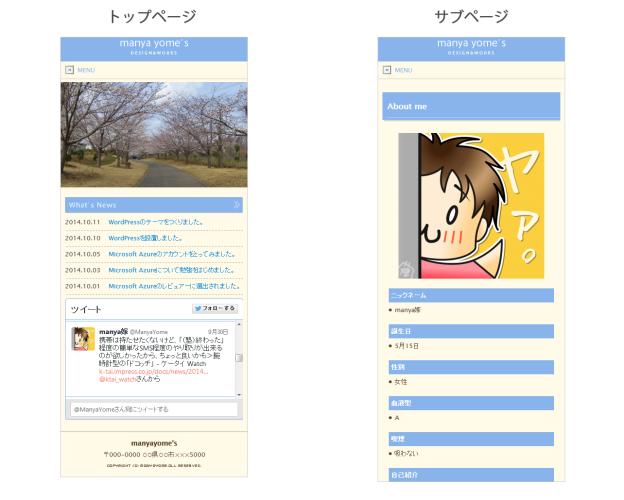This screenshot has height=500, width=624.
Task: Click the 性別 section heading
Action: click(471, 367)
